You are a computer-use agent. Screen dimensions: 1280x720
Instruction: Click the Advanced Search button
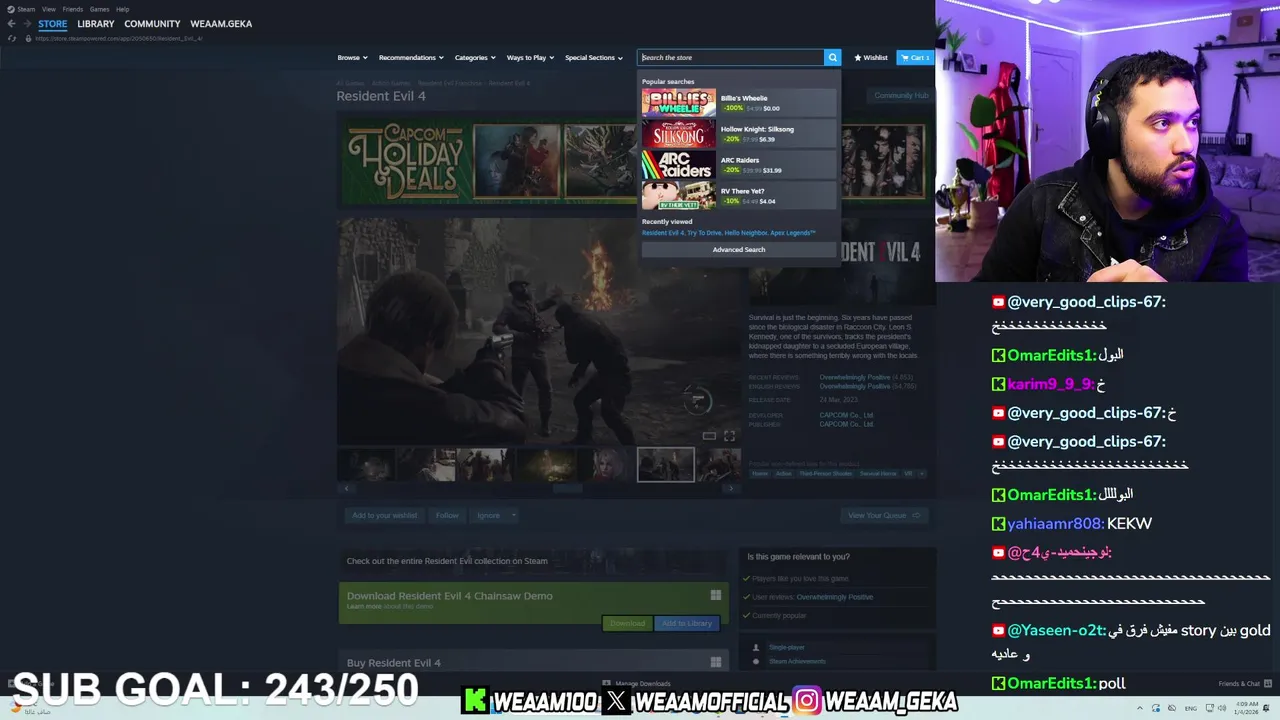tap(739, 250)
